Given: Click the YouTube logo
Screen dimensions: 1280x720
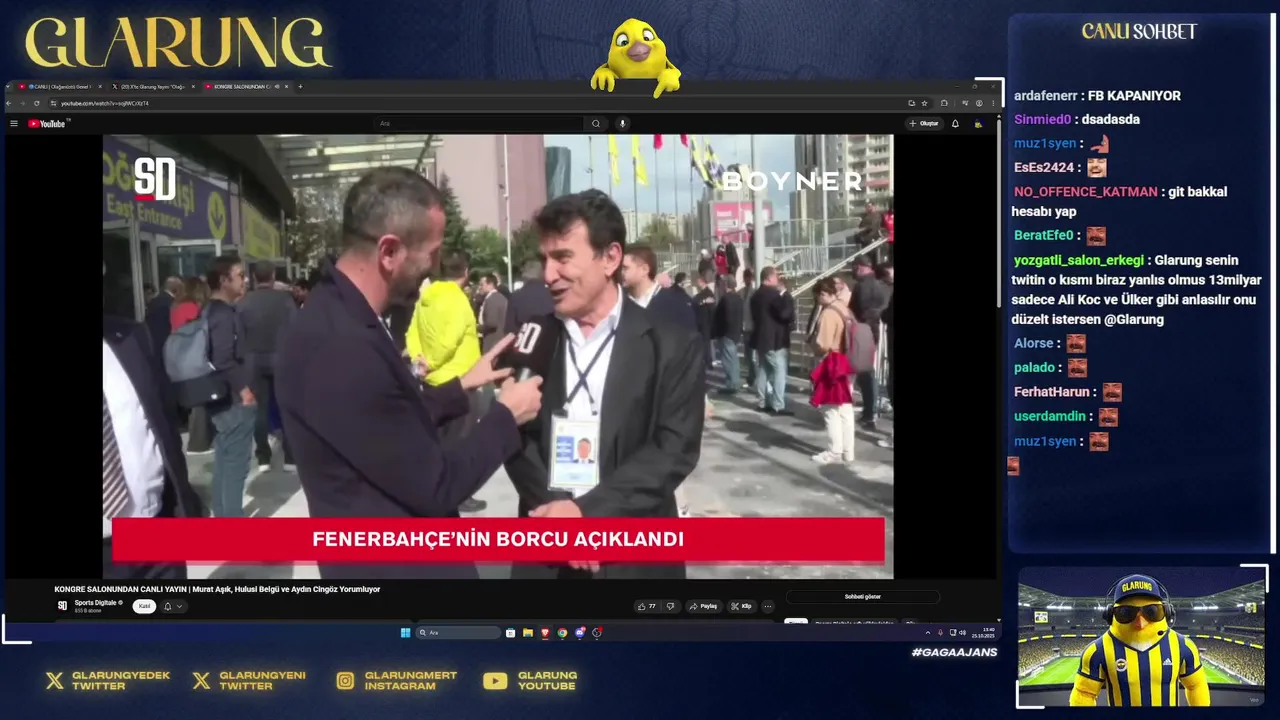Looking at the screenshot, I should [x=47, y=123].
